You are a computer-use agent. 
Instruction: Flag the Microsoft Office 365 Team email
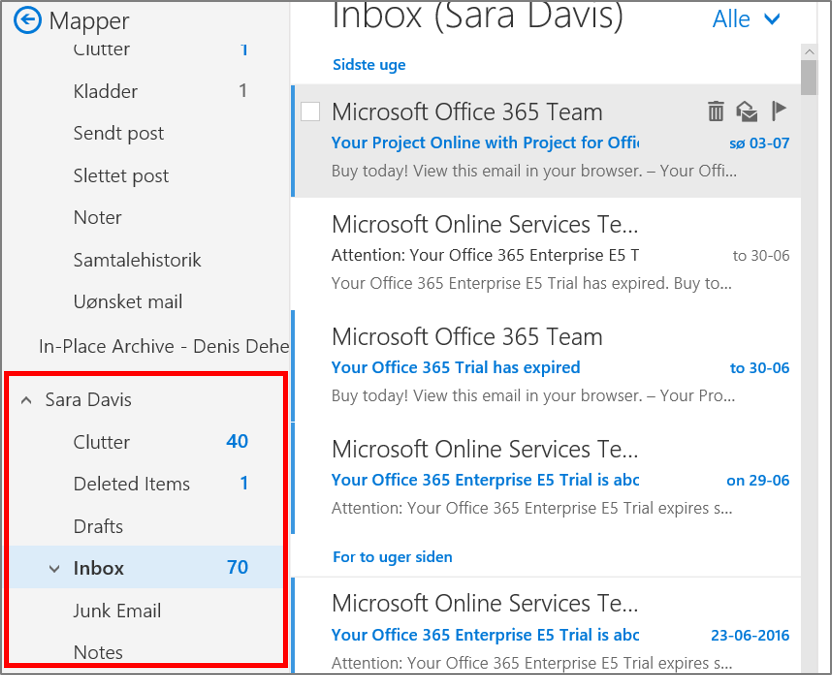pyautogui.click(x=779, y=110)
